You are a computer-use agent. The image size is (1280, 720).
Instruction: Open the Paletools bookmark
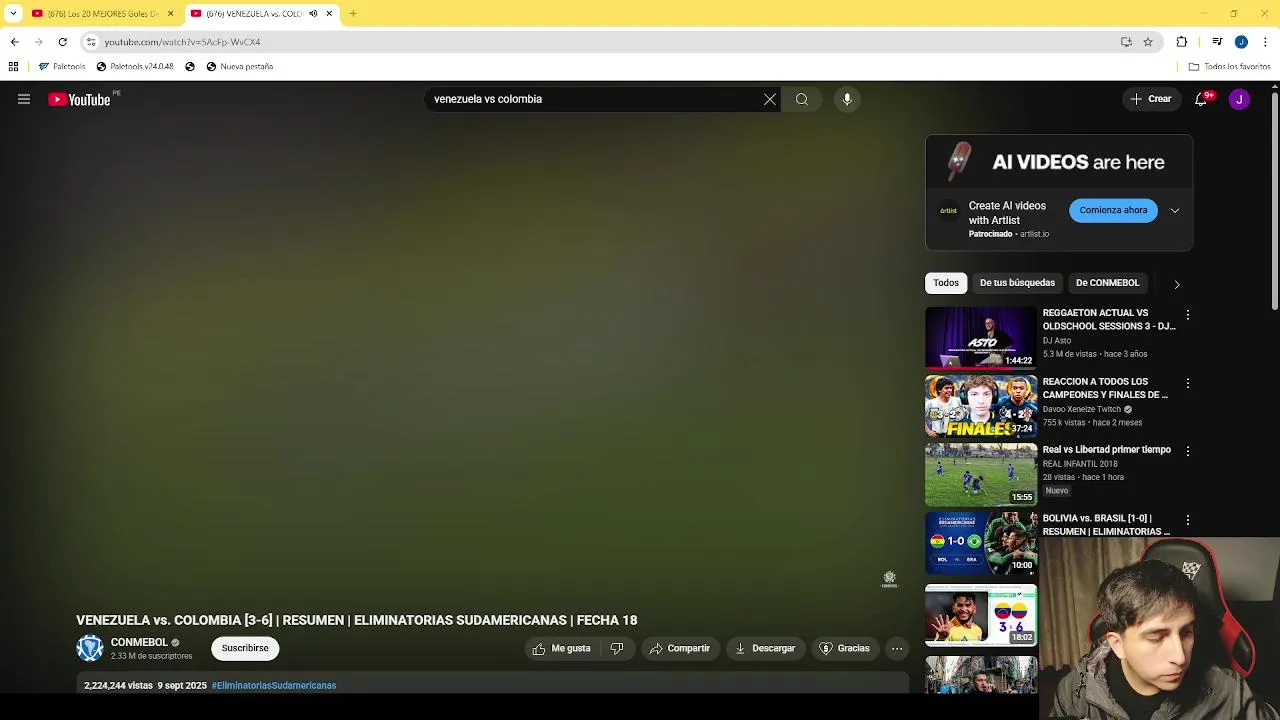[62, 67]
